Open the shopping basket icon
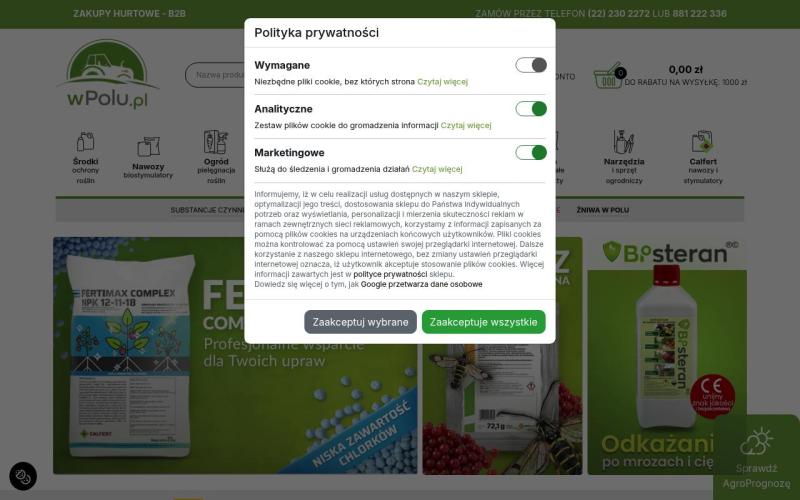This screenshot has height=500, width=800. [609, 76]
